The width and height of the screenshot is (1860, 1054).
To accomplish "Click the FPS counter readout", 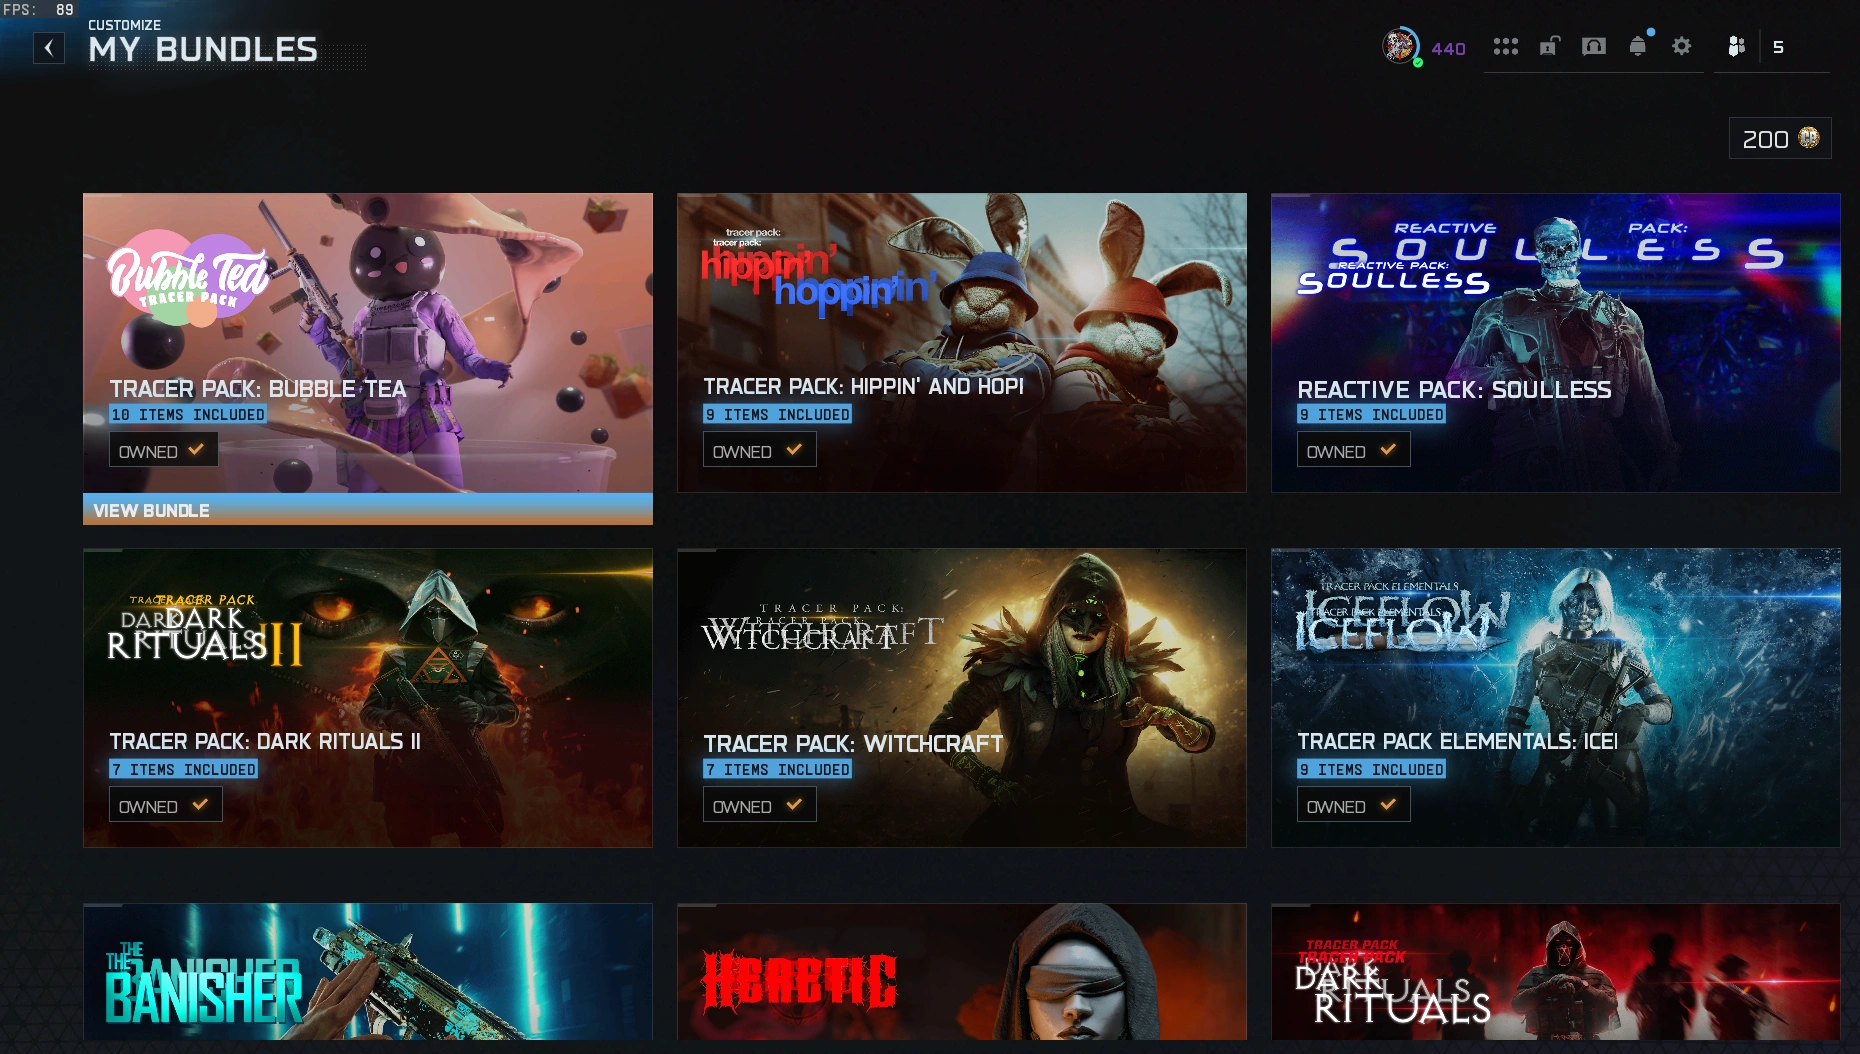I will click(38, 9).
